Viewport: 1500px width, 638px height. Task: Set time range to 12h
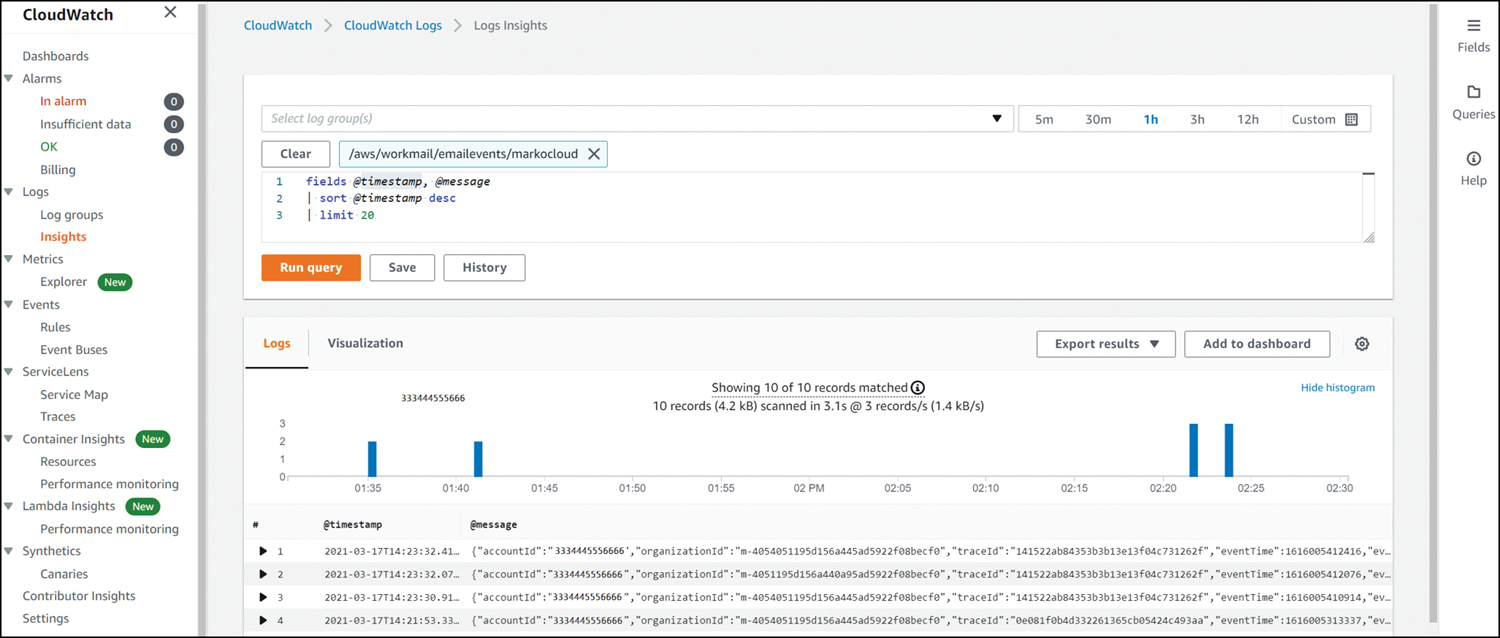click(x=1248, y=119)
